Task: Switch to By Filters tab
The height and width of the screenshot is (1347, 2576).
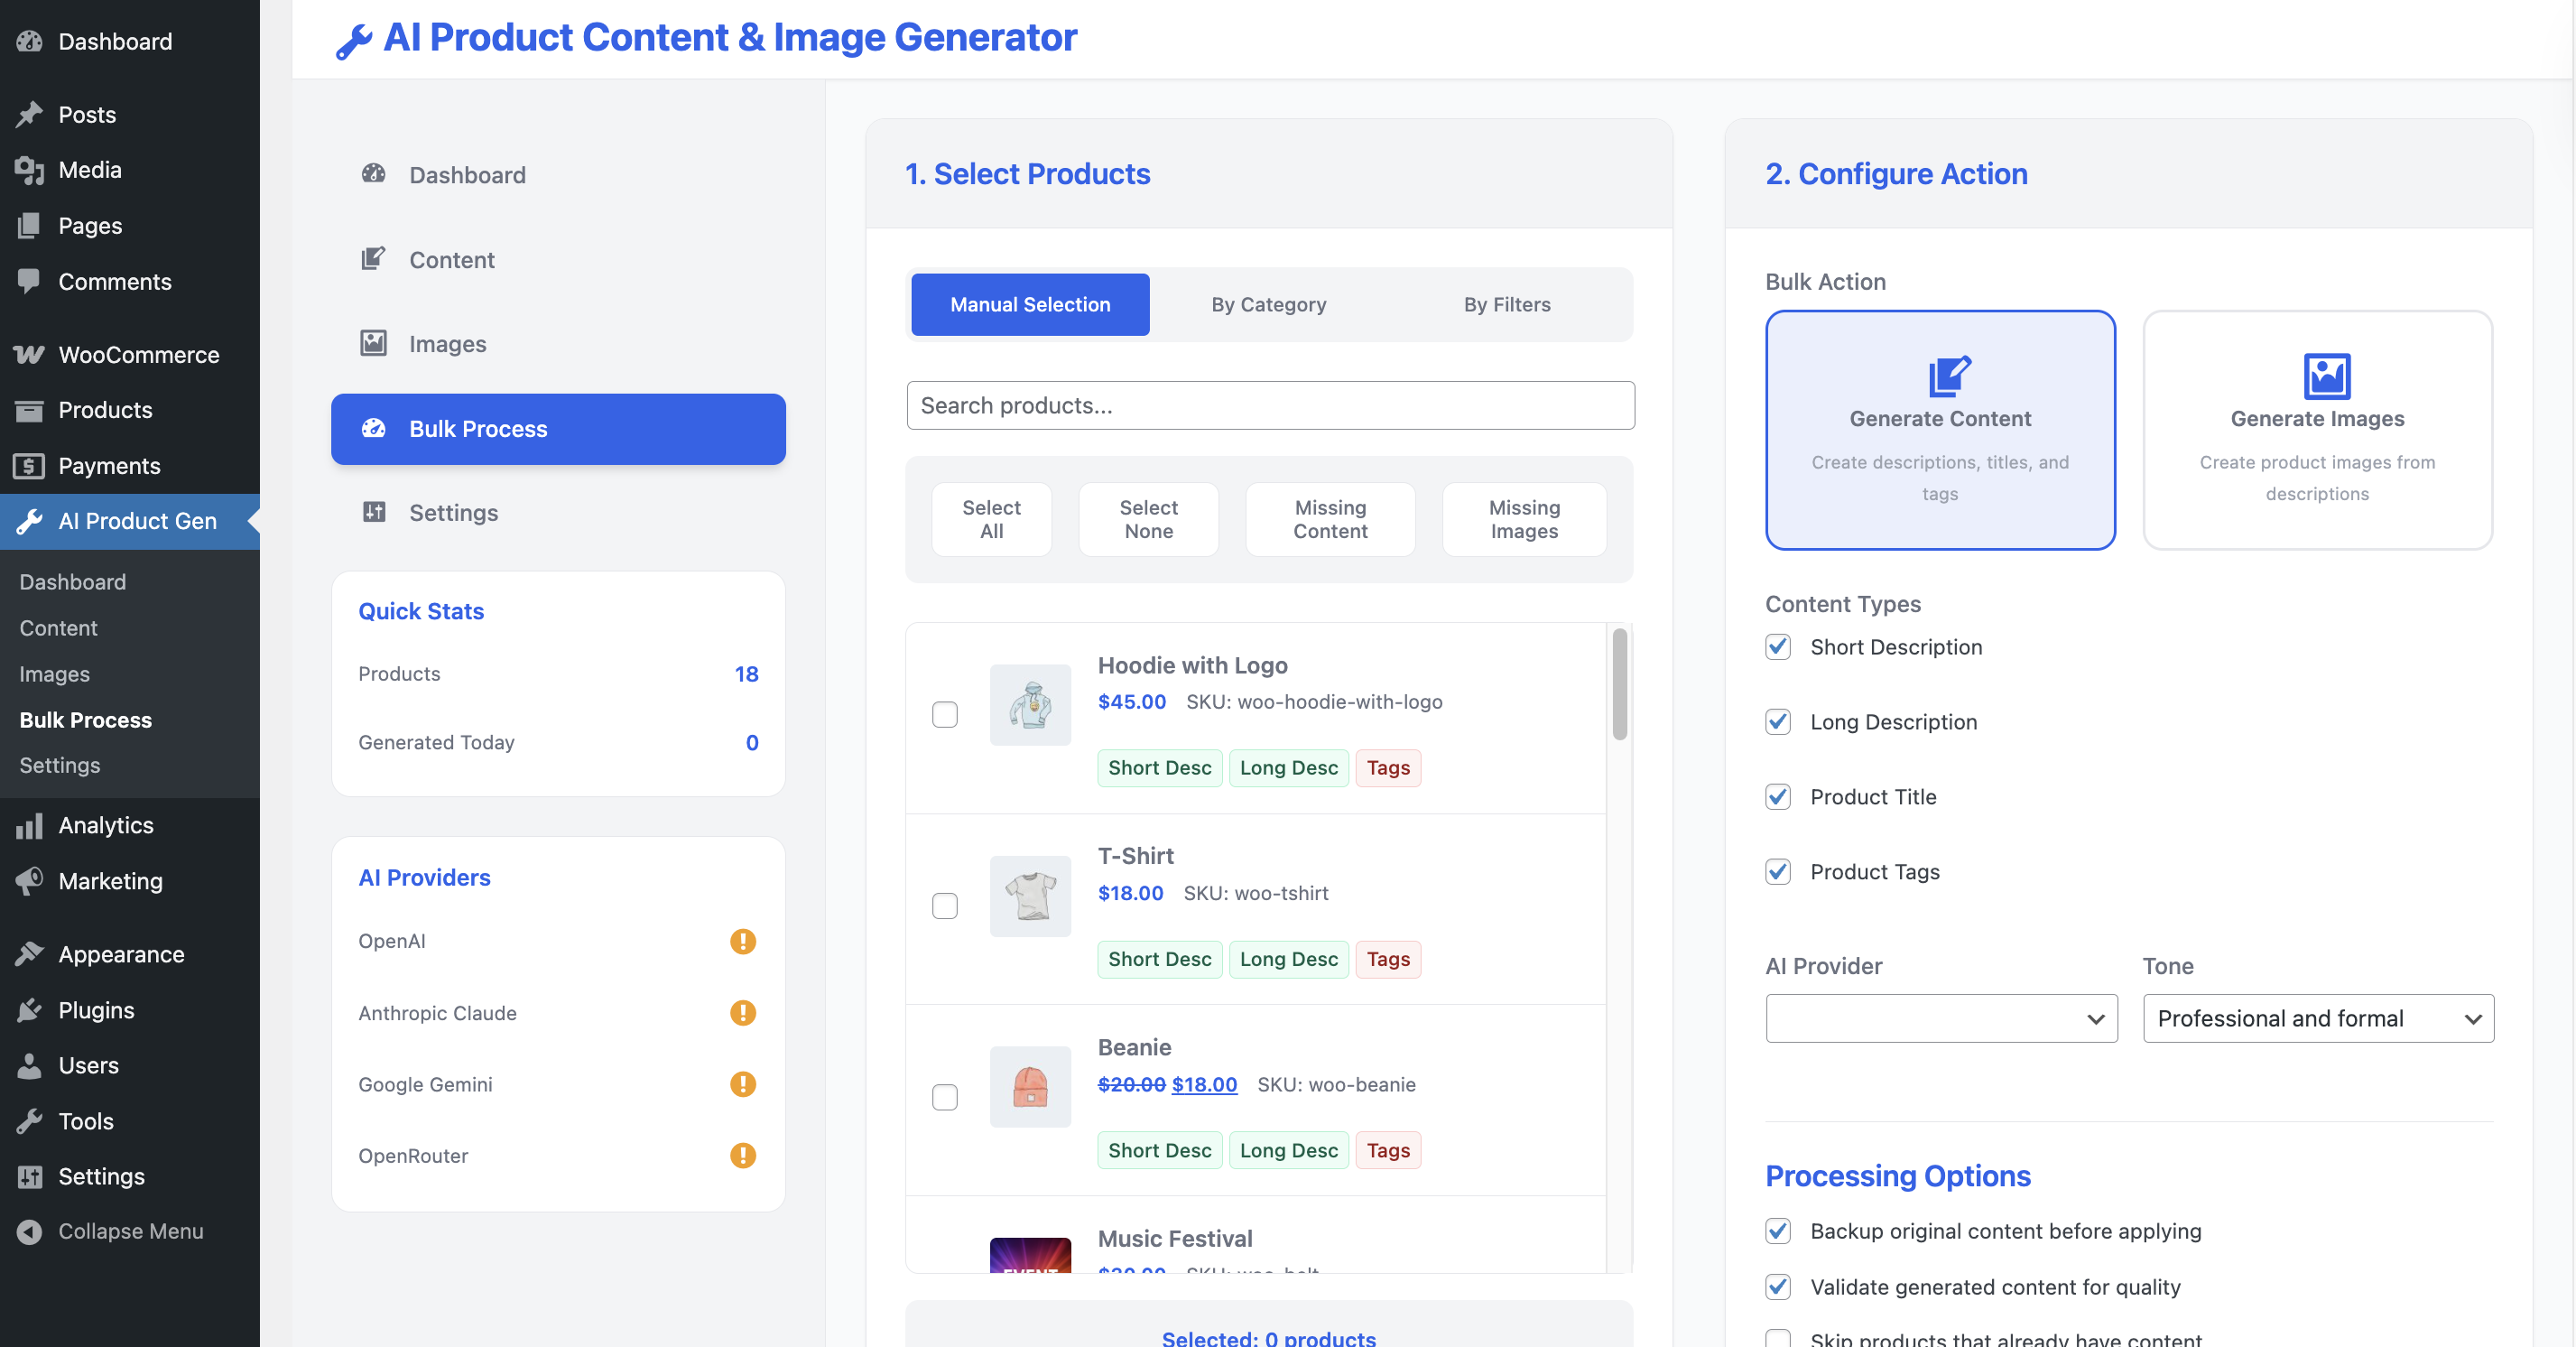Action: point(1506,304)
